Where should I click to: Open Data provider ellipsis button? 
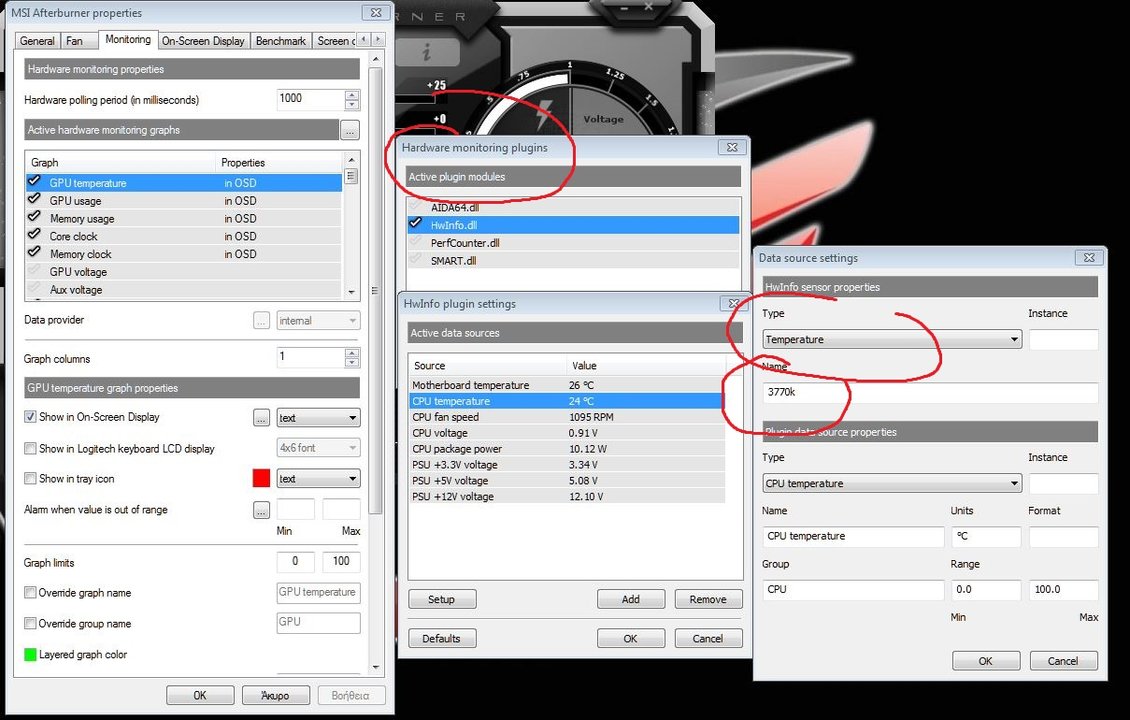(x=262, y=321)
